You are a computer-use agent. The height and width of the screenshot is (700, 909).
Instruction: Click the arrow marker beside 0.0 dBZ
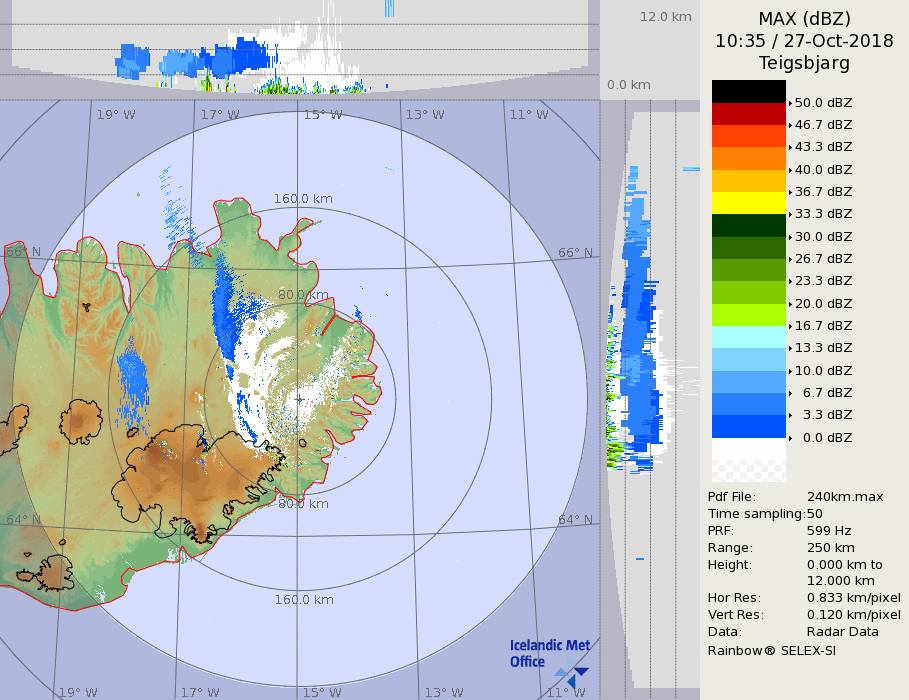(x=790, y=438)
